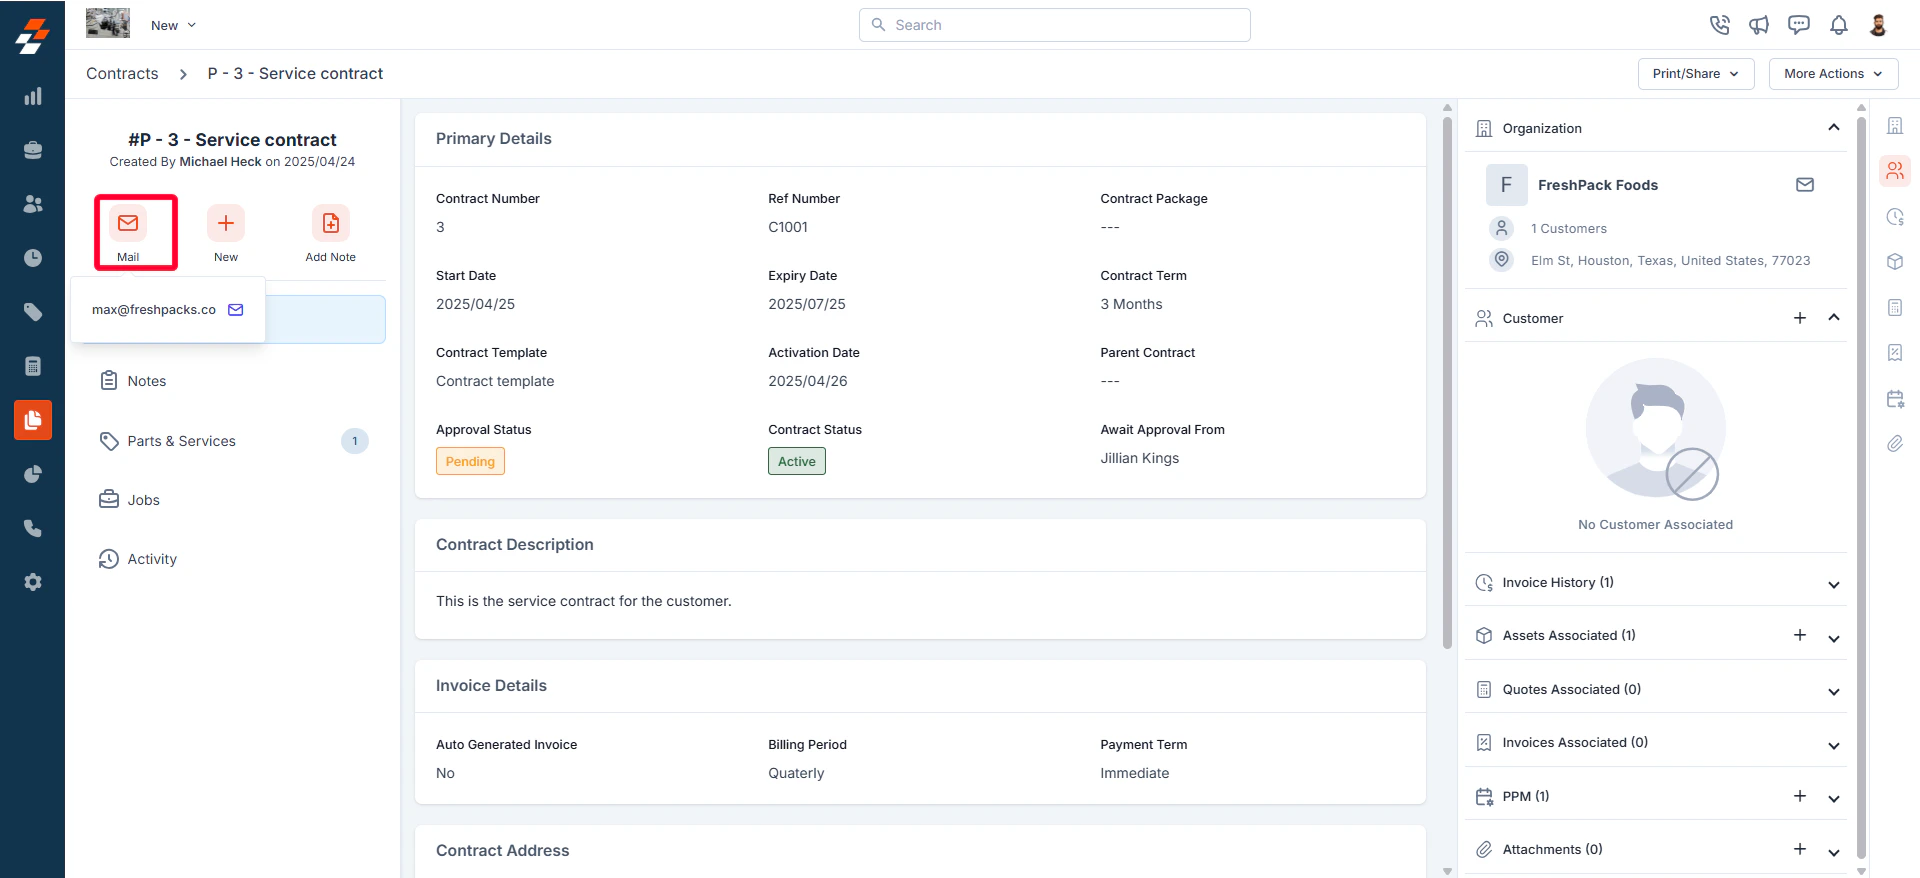The image size is (1920, 878).
Task: Expand the Assets Associated section
Action: [1834, 638]
